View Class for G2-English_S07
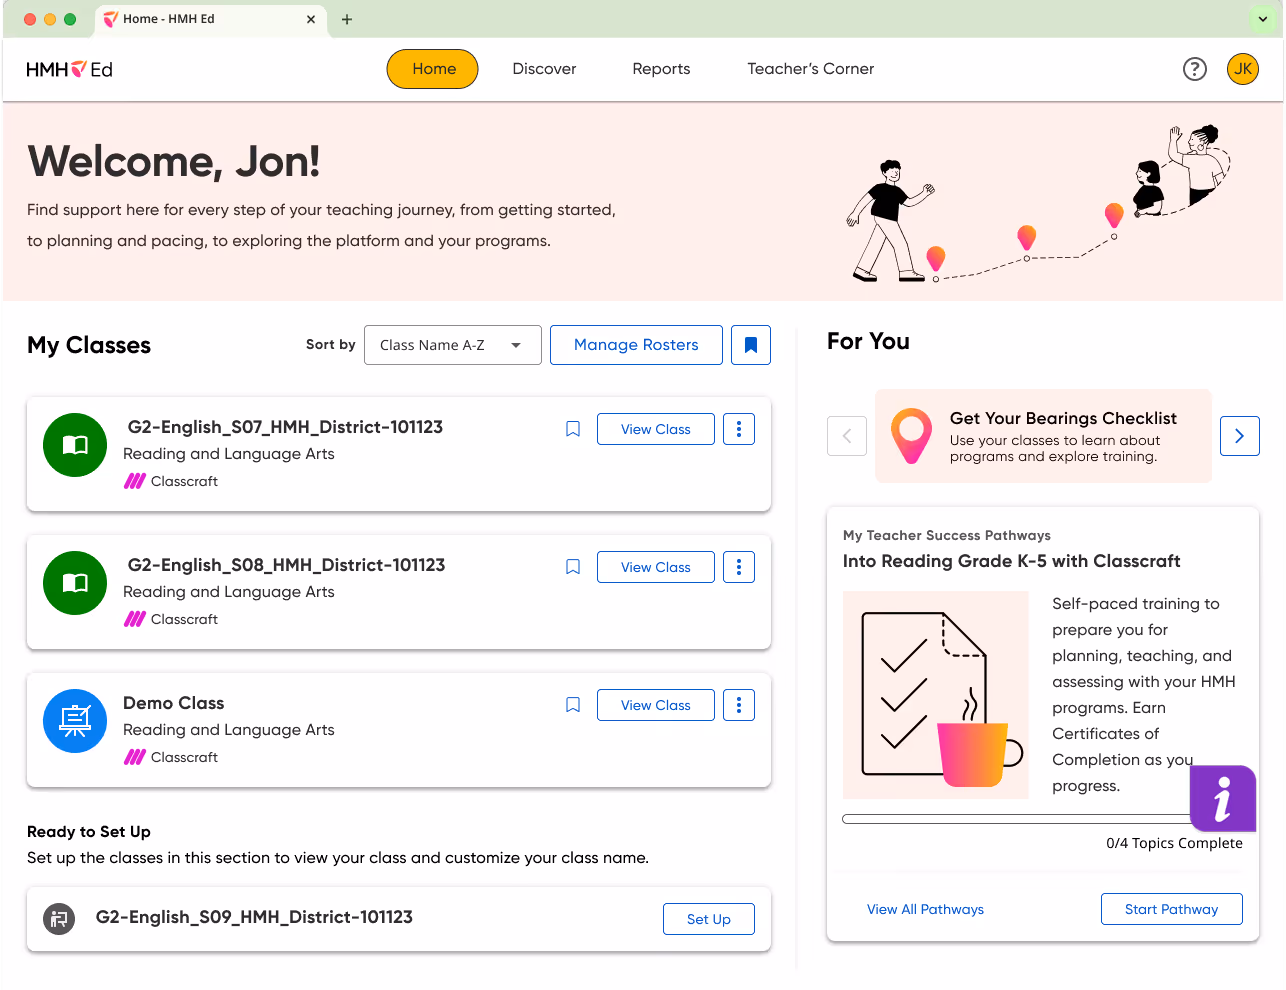1286x990 pixels. (x=656, y=429)
